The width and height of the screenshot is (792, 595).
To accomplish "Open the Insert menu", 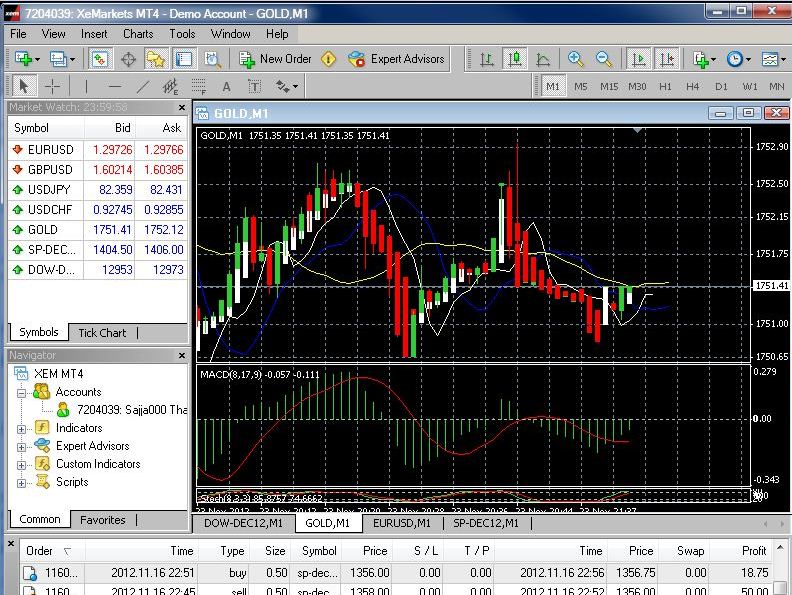I will pos(94,34).
